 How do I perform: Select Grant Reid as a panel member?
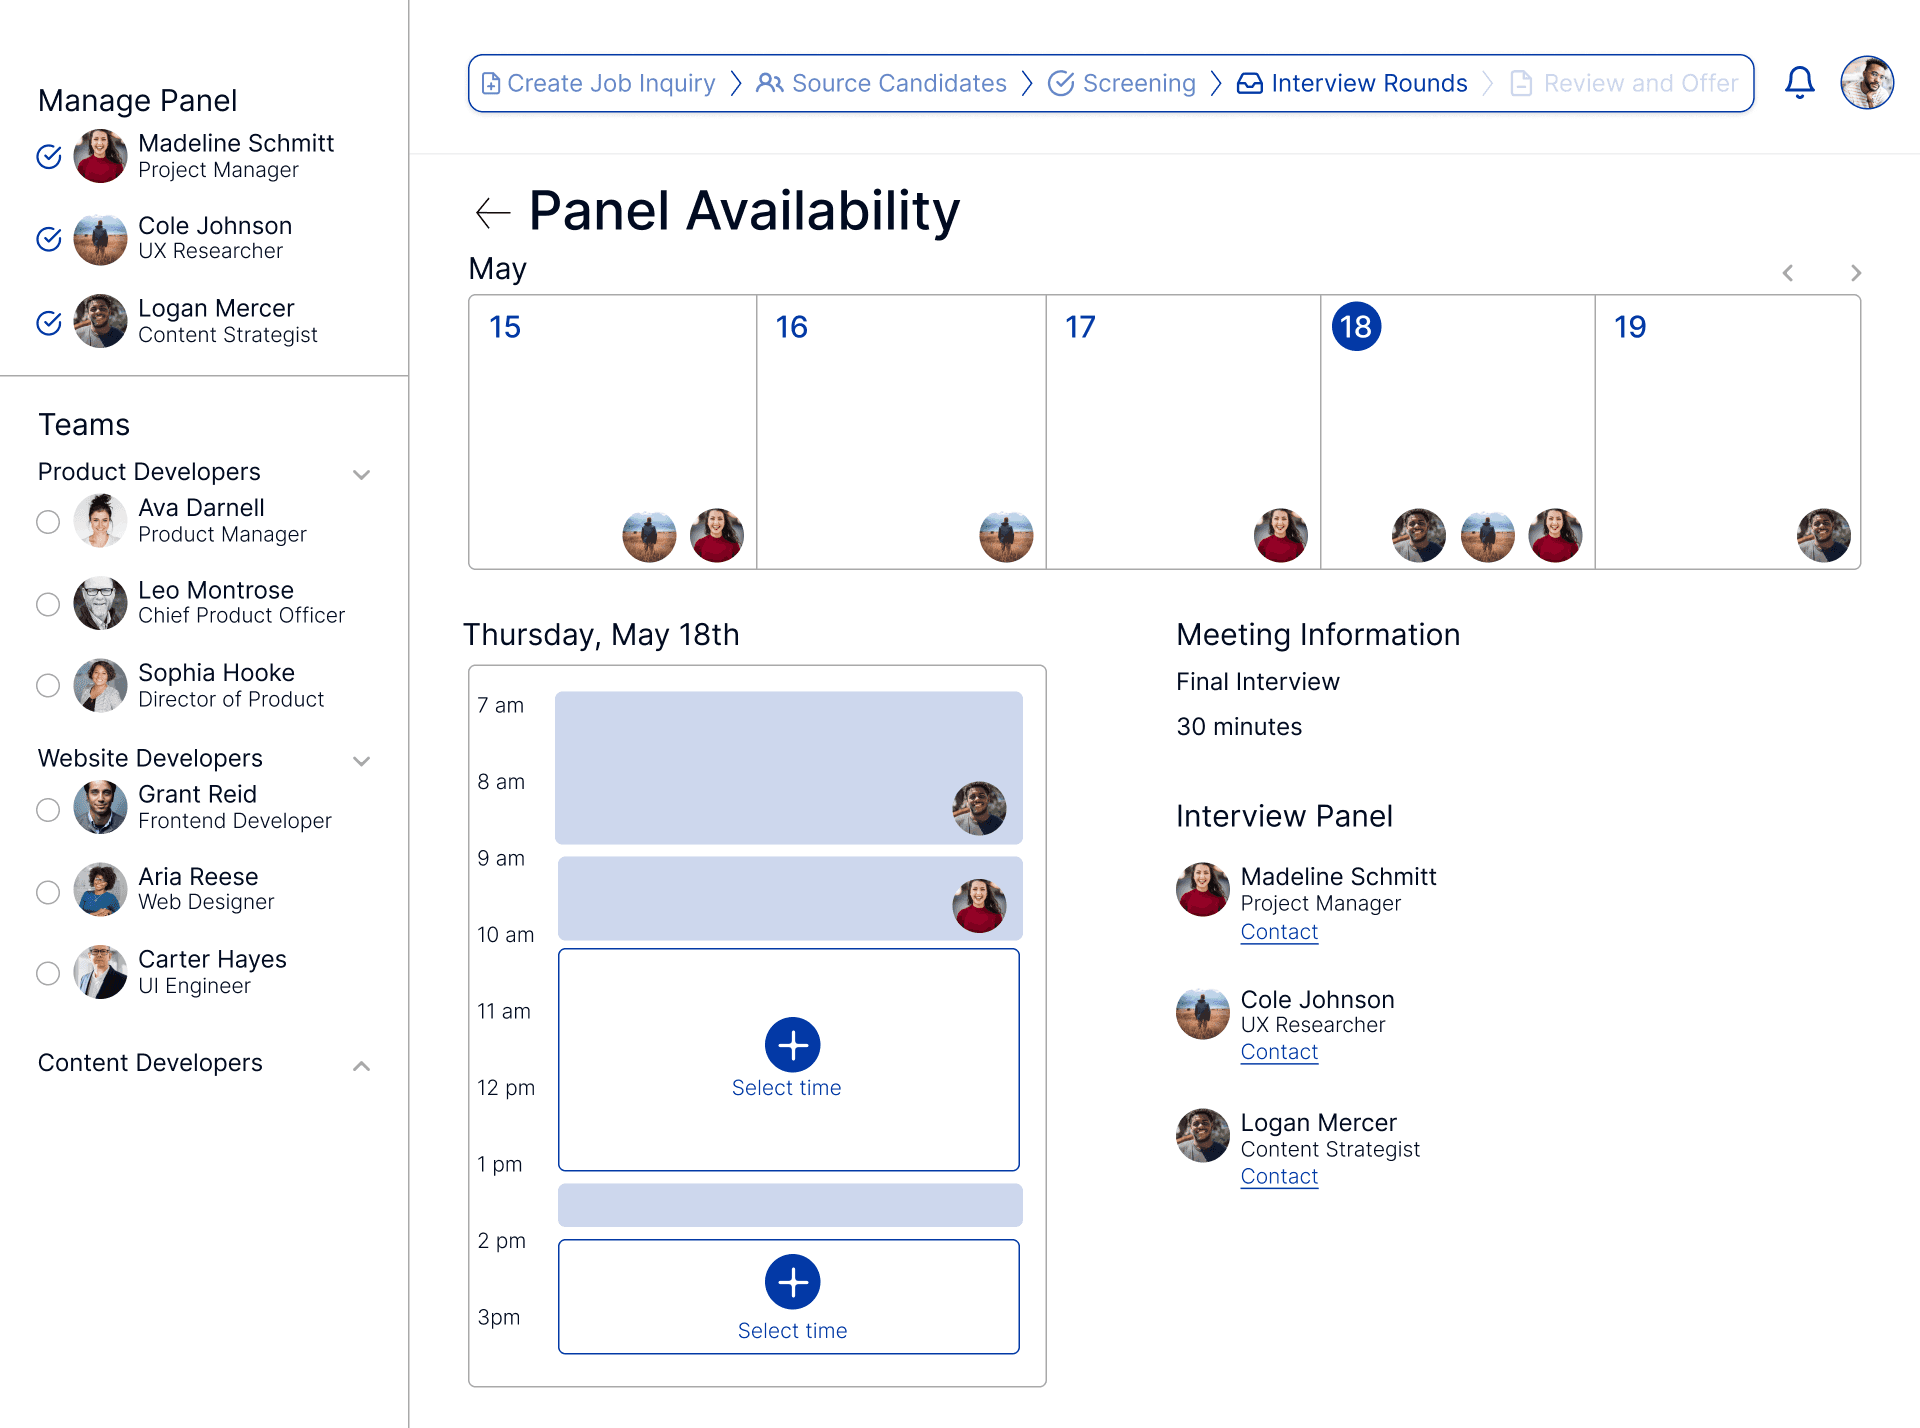coord(47,810)
